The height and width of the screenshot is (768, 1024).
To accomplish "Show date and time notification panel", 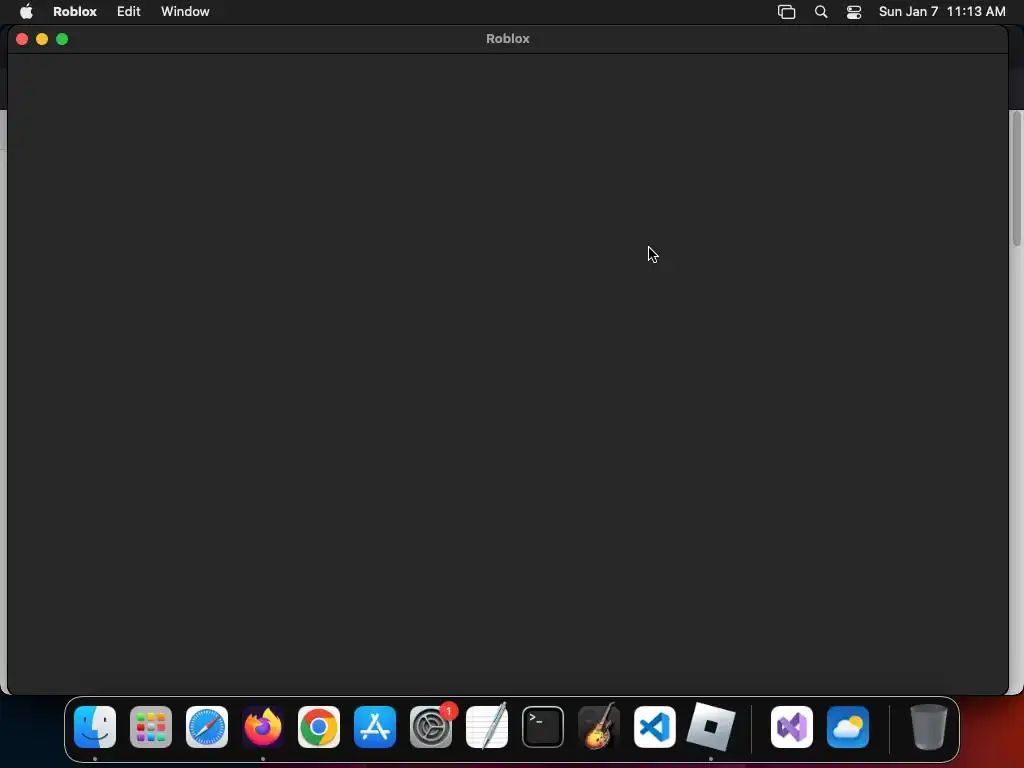I will click(x=942, y=12).
